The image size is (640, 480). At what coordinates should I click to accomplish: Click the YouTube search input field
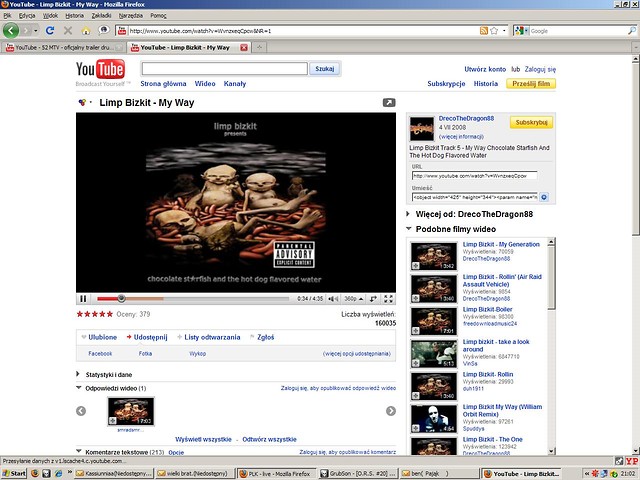click(x=224, y=69)
